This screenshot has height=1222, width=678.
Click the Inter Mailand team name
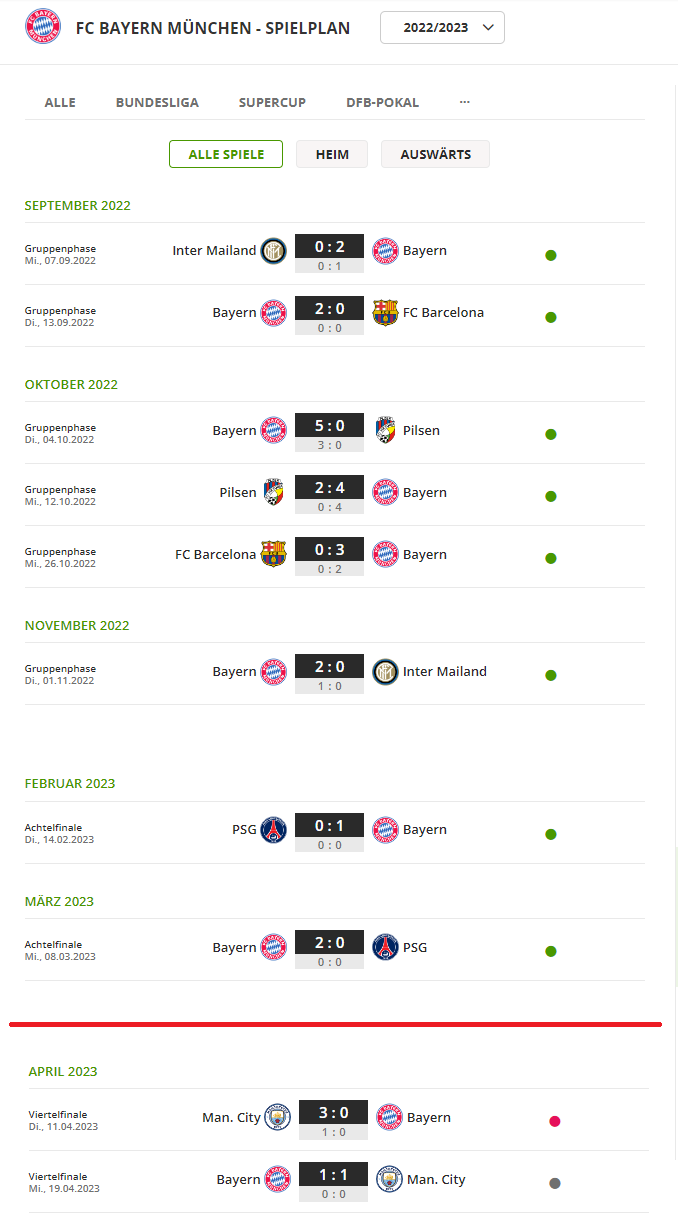coord(215,250)
